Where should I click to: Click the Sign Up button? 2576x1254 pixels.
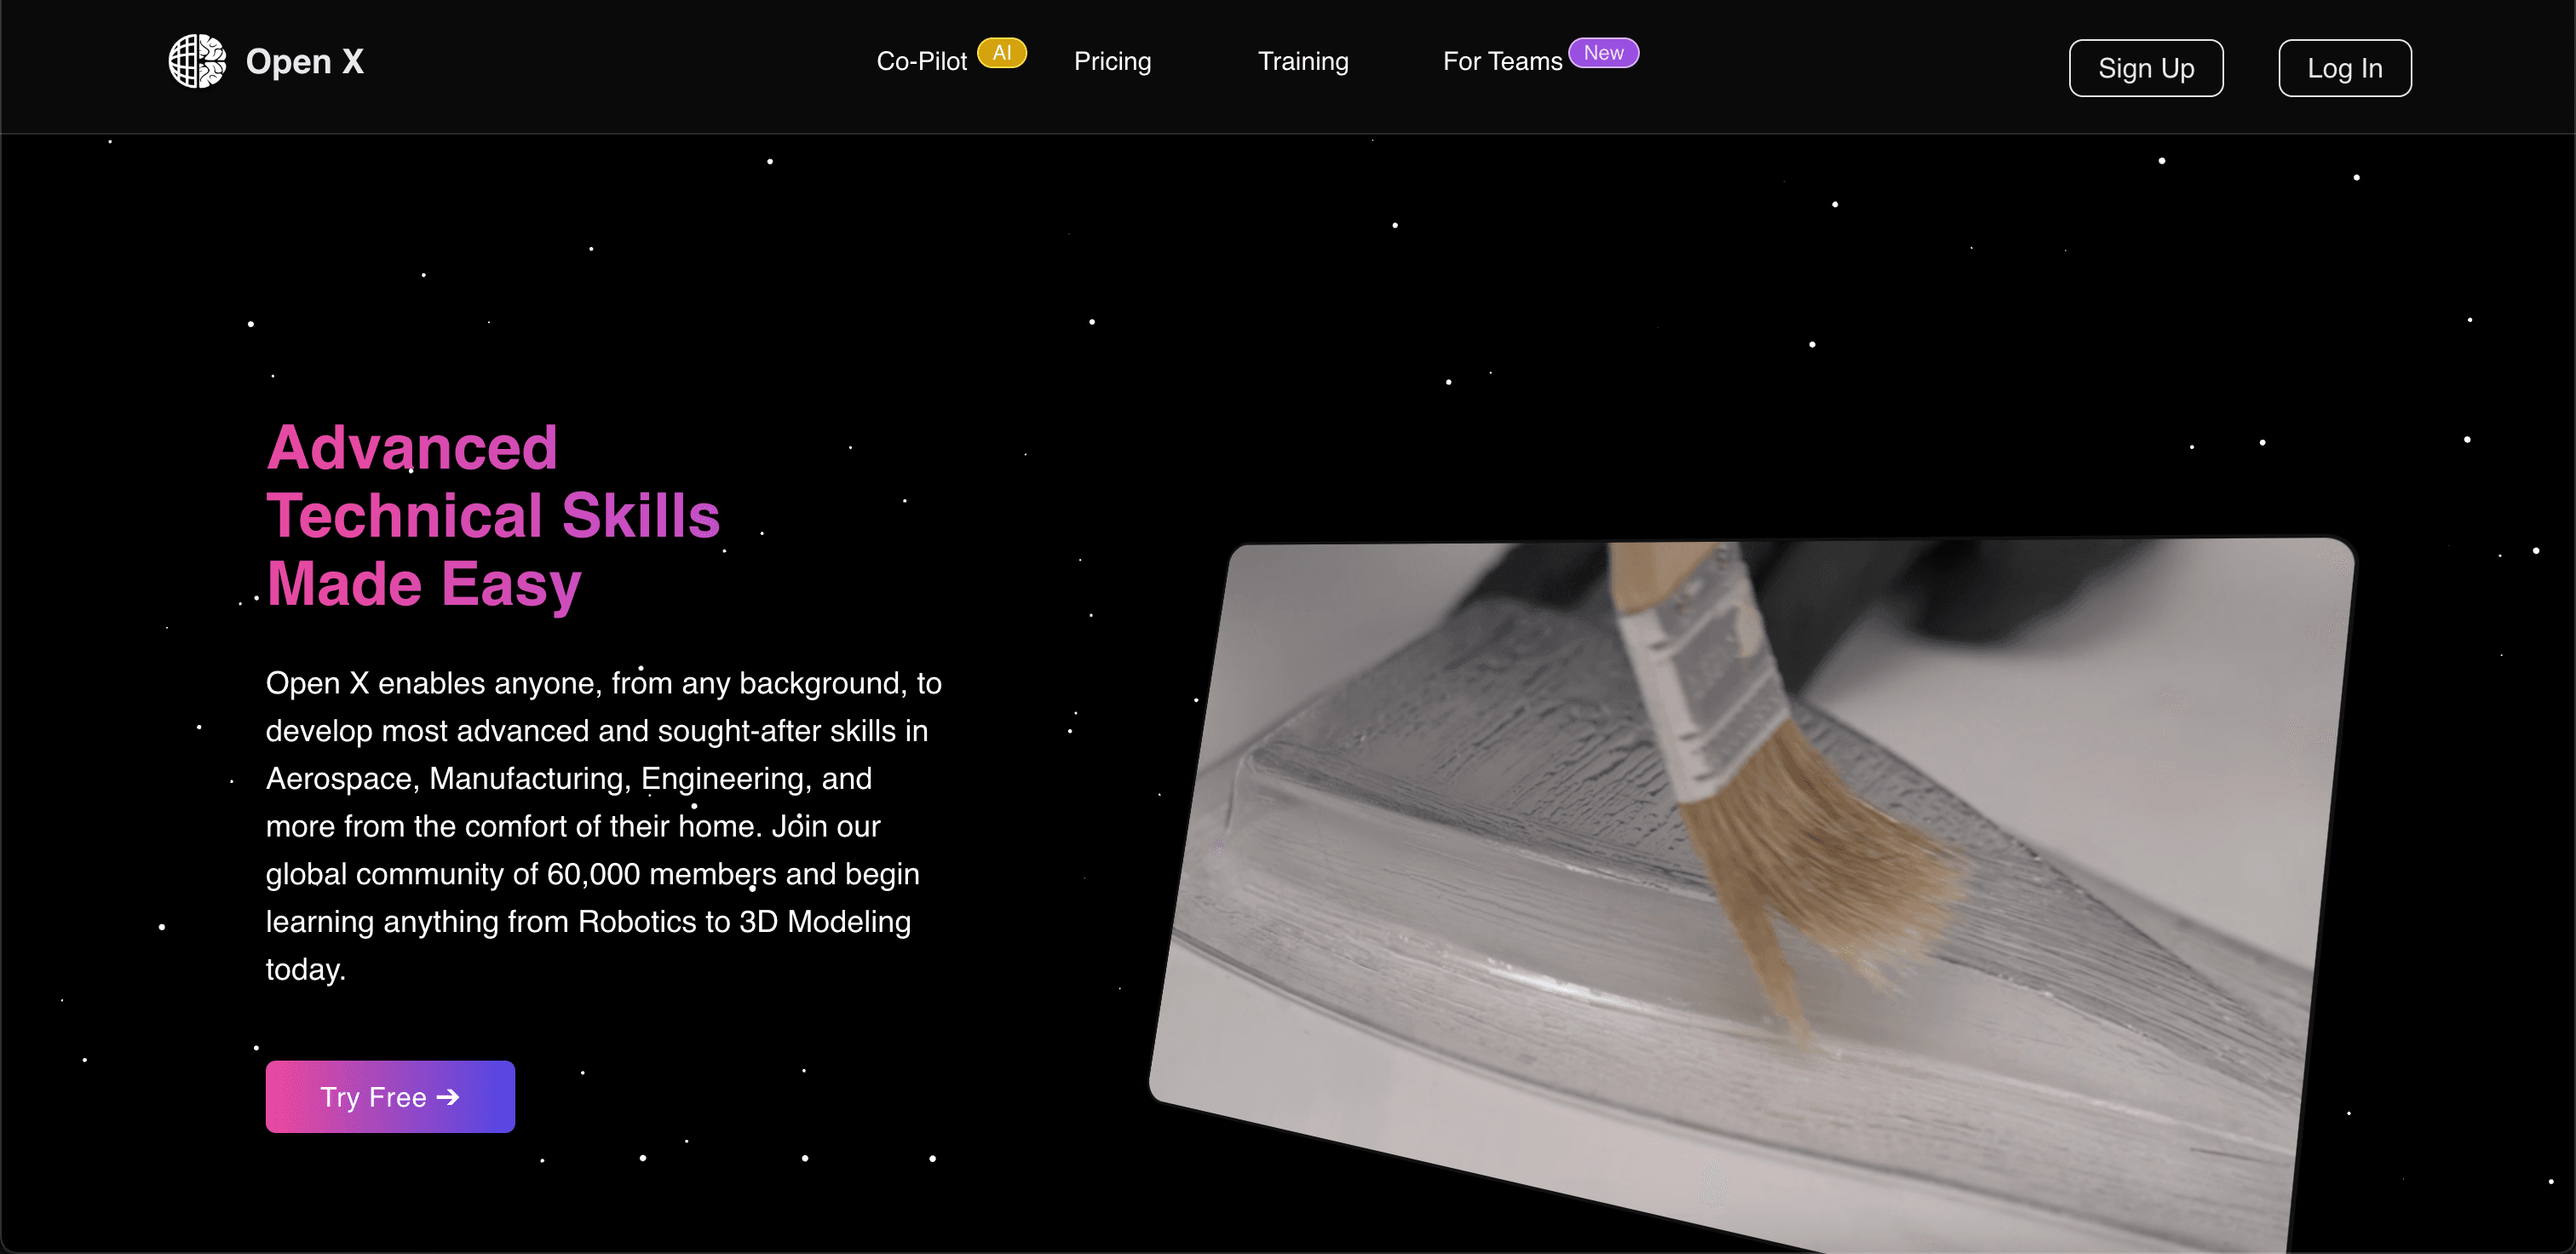pyautogui.click(x=2146, y=67)
